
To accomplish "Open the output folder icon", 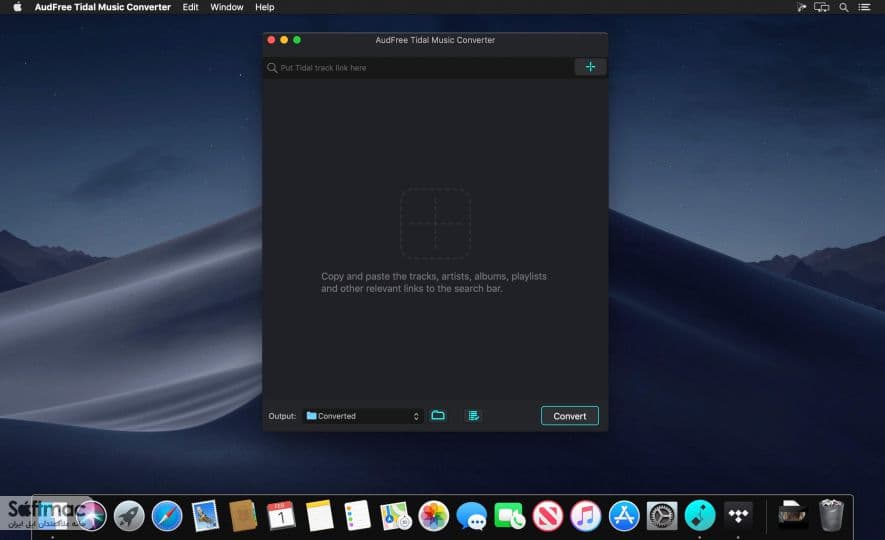I will (x=438, y=415).
